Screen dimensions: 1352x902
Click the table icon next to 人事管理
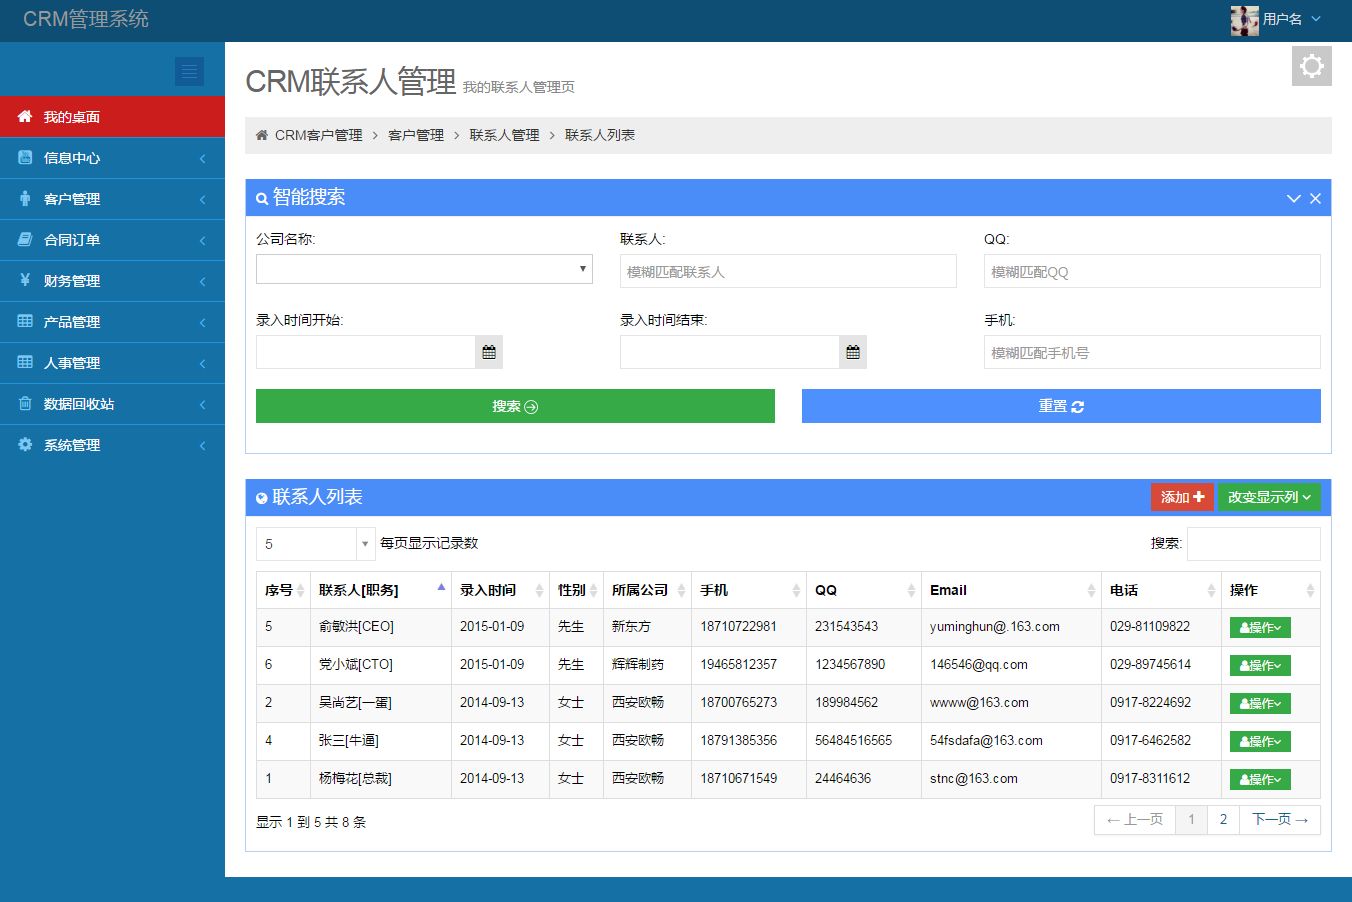coord(25,362)
